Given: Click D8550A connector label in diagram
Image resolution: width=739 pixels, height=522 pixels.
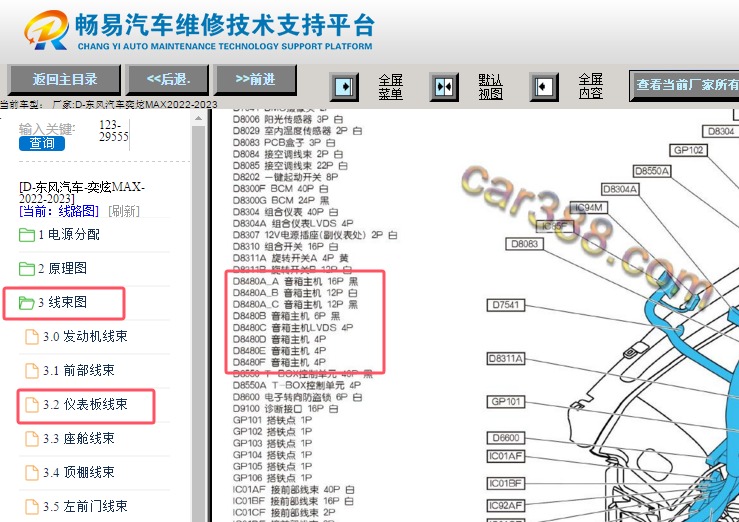Looking at the screenshot, I should 652,171.
